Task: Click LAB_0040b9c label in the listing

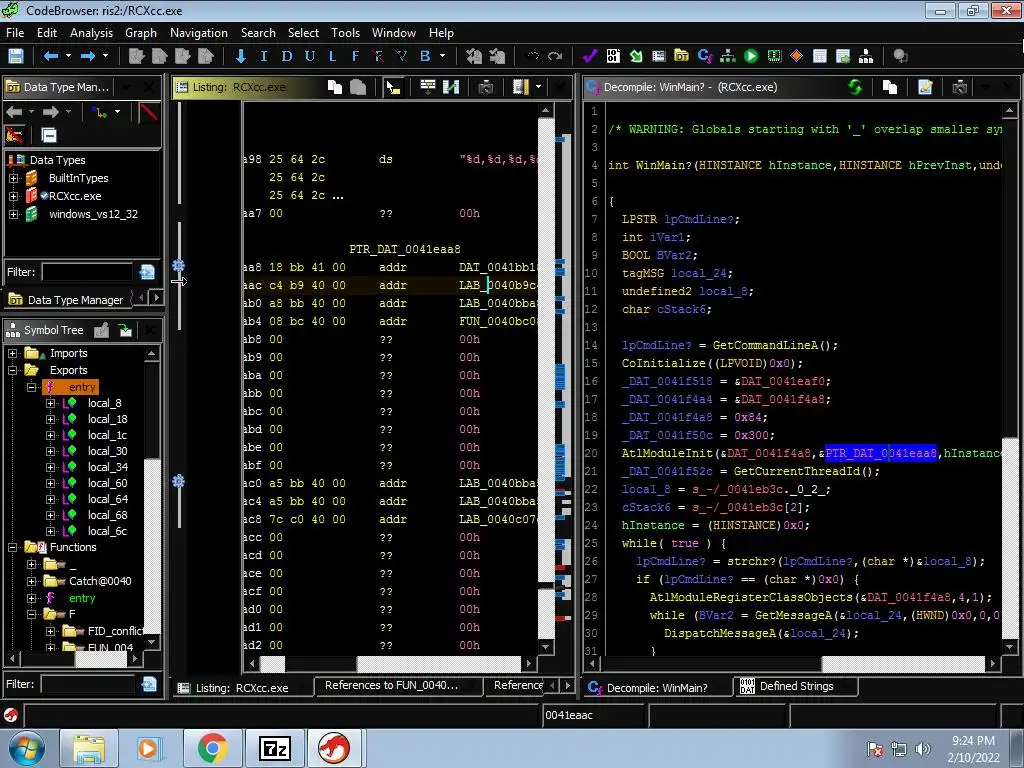Action: (x=498, y=285)
